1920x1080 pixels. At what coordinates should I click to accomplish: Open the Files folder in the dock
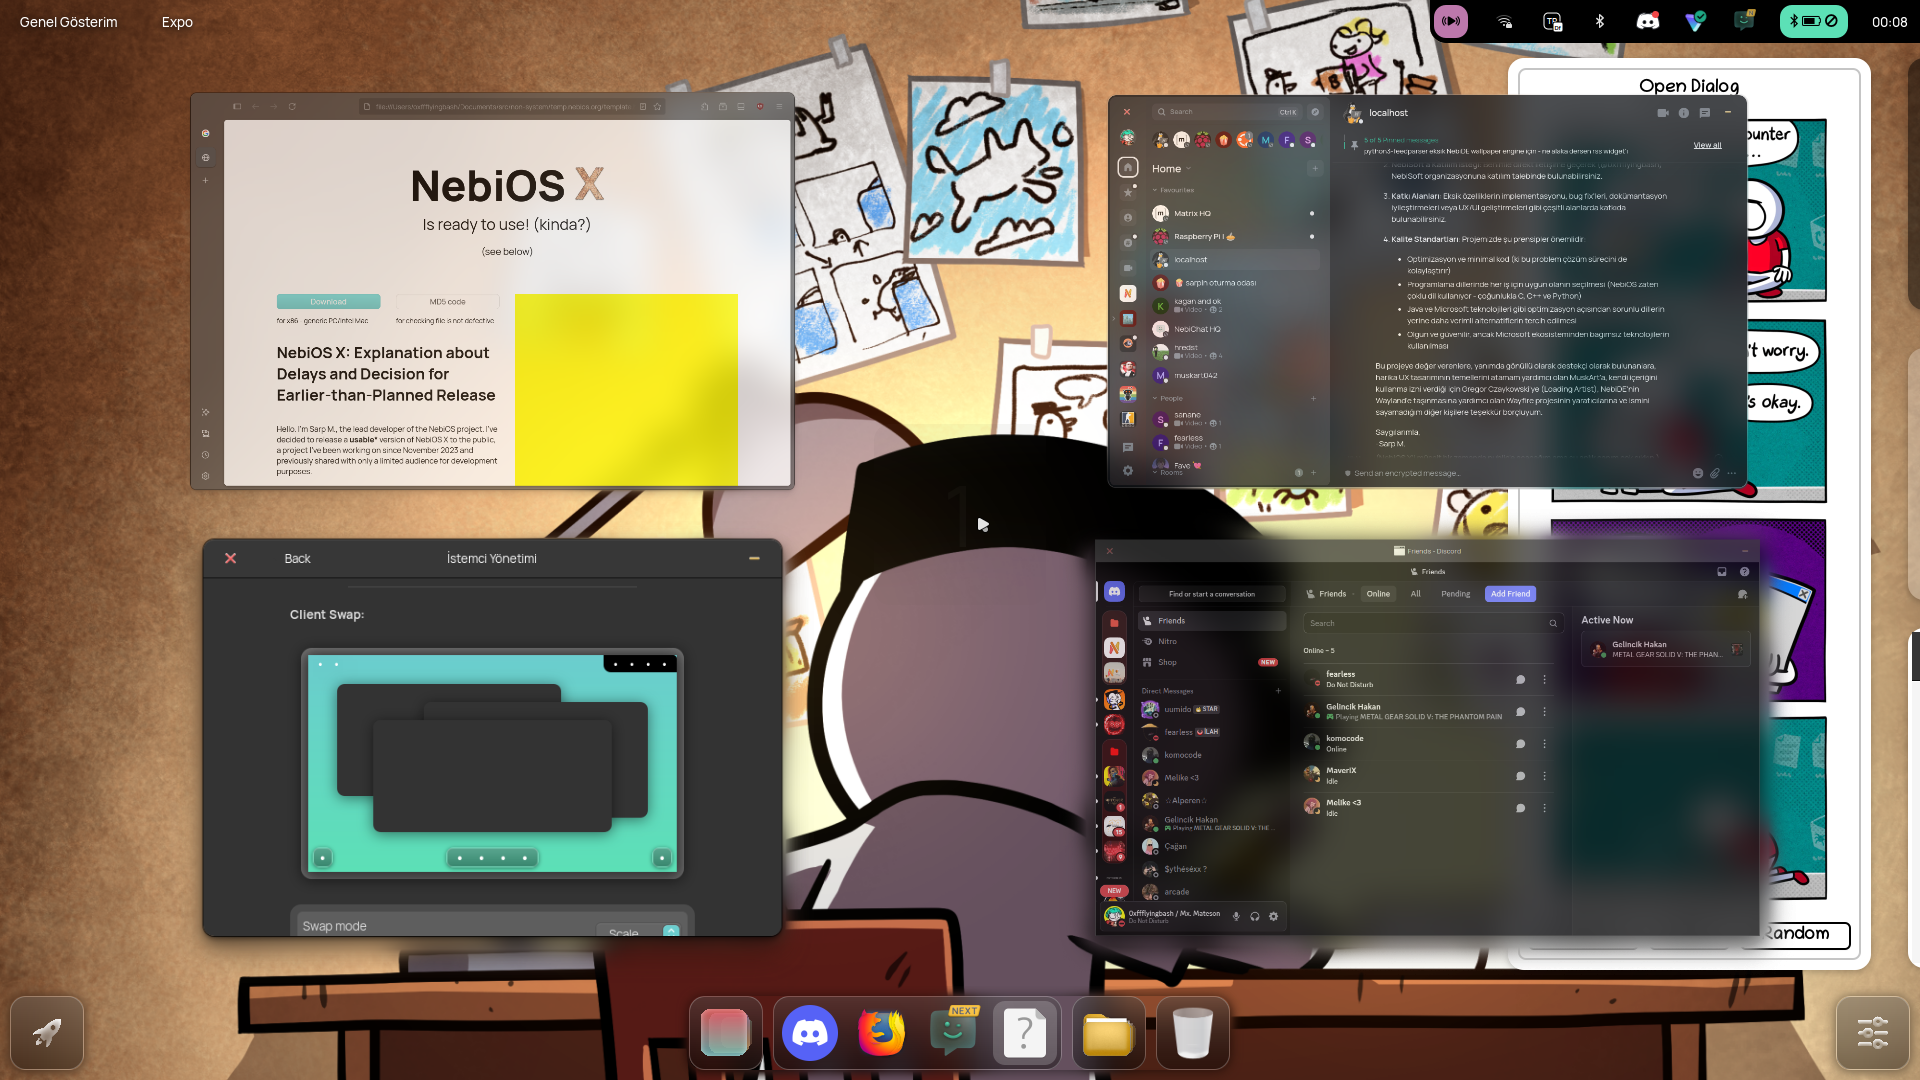(x=1108, y=1033)
